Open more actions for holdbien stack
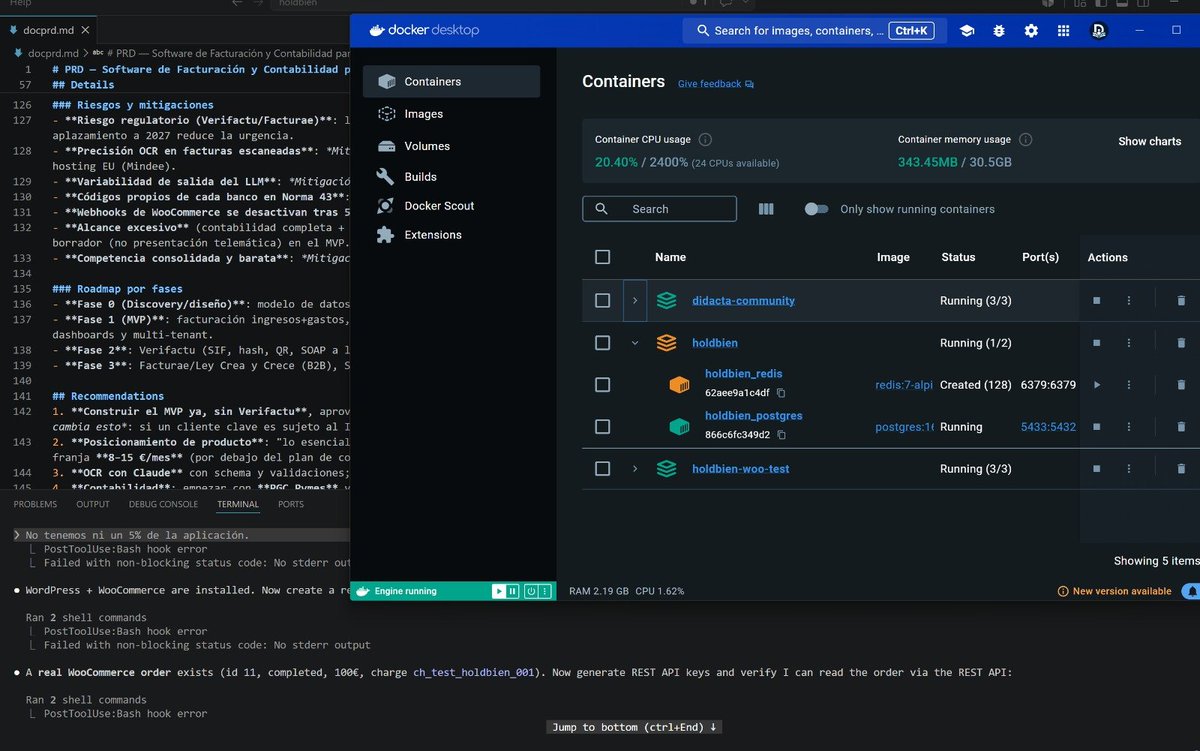Viewport: 1200px width, 751px height. (x=1129, y=343)
